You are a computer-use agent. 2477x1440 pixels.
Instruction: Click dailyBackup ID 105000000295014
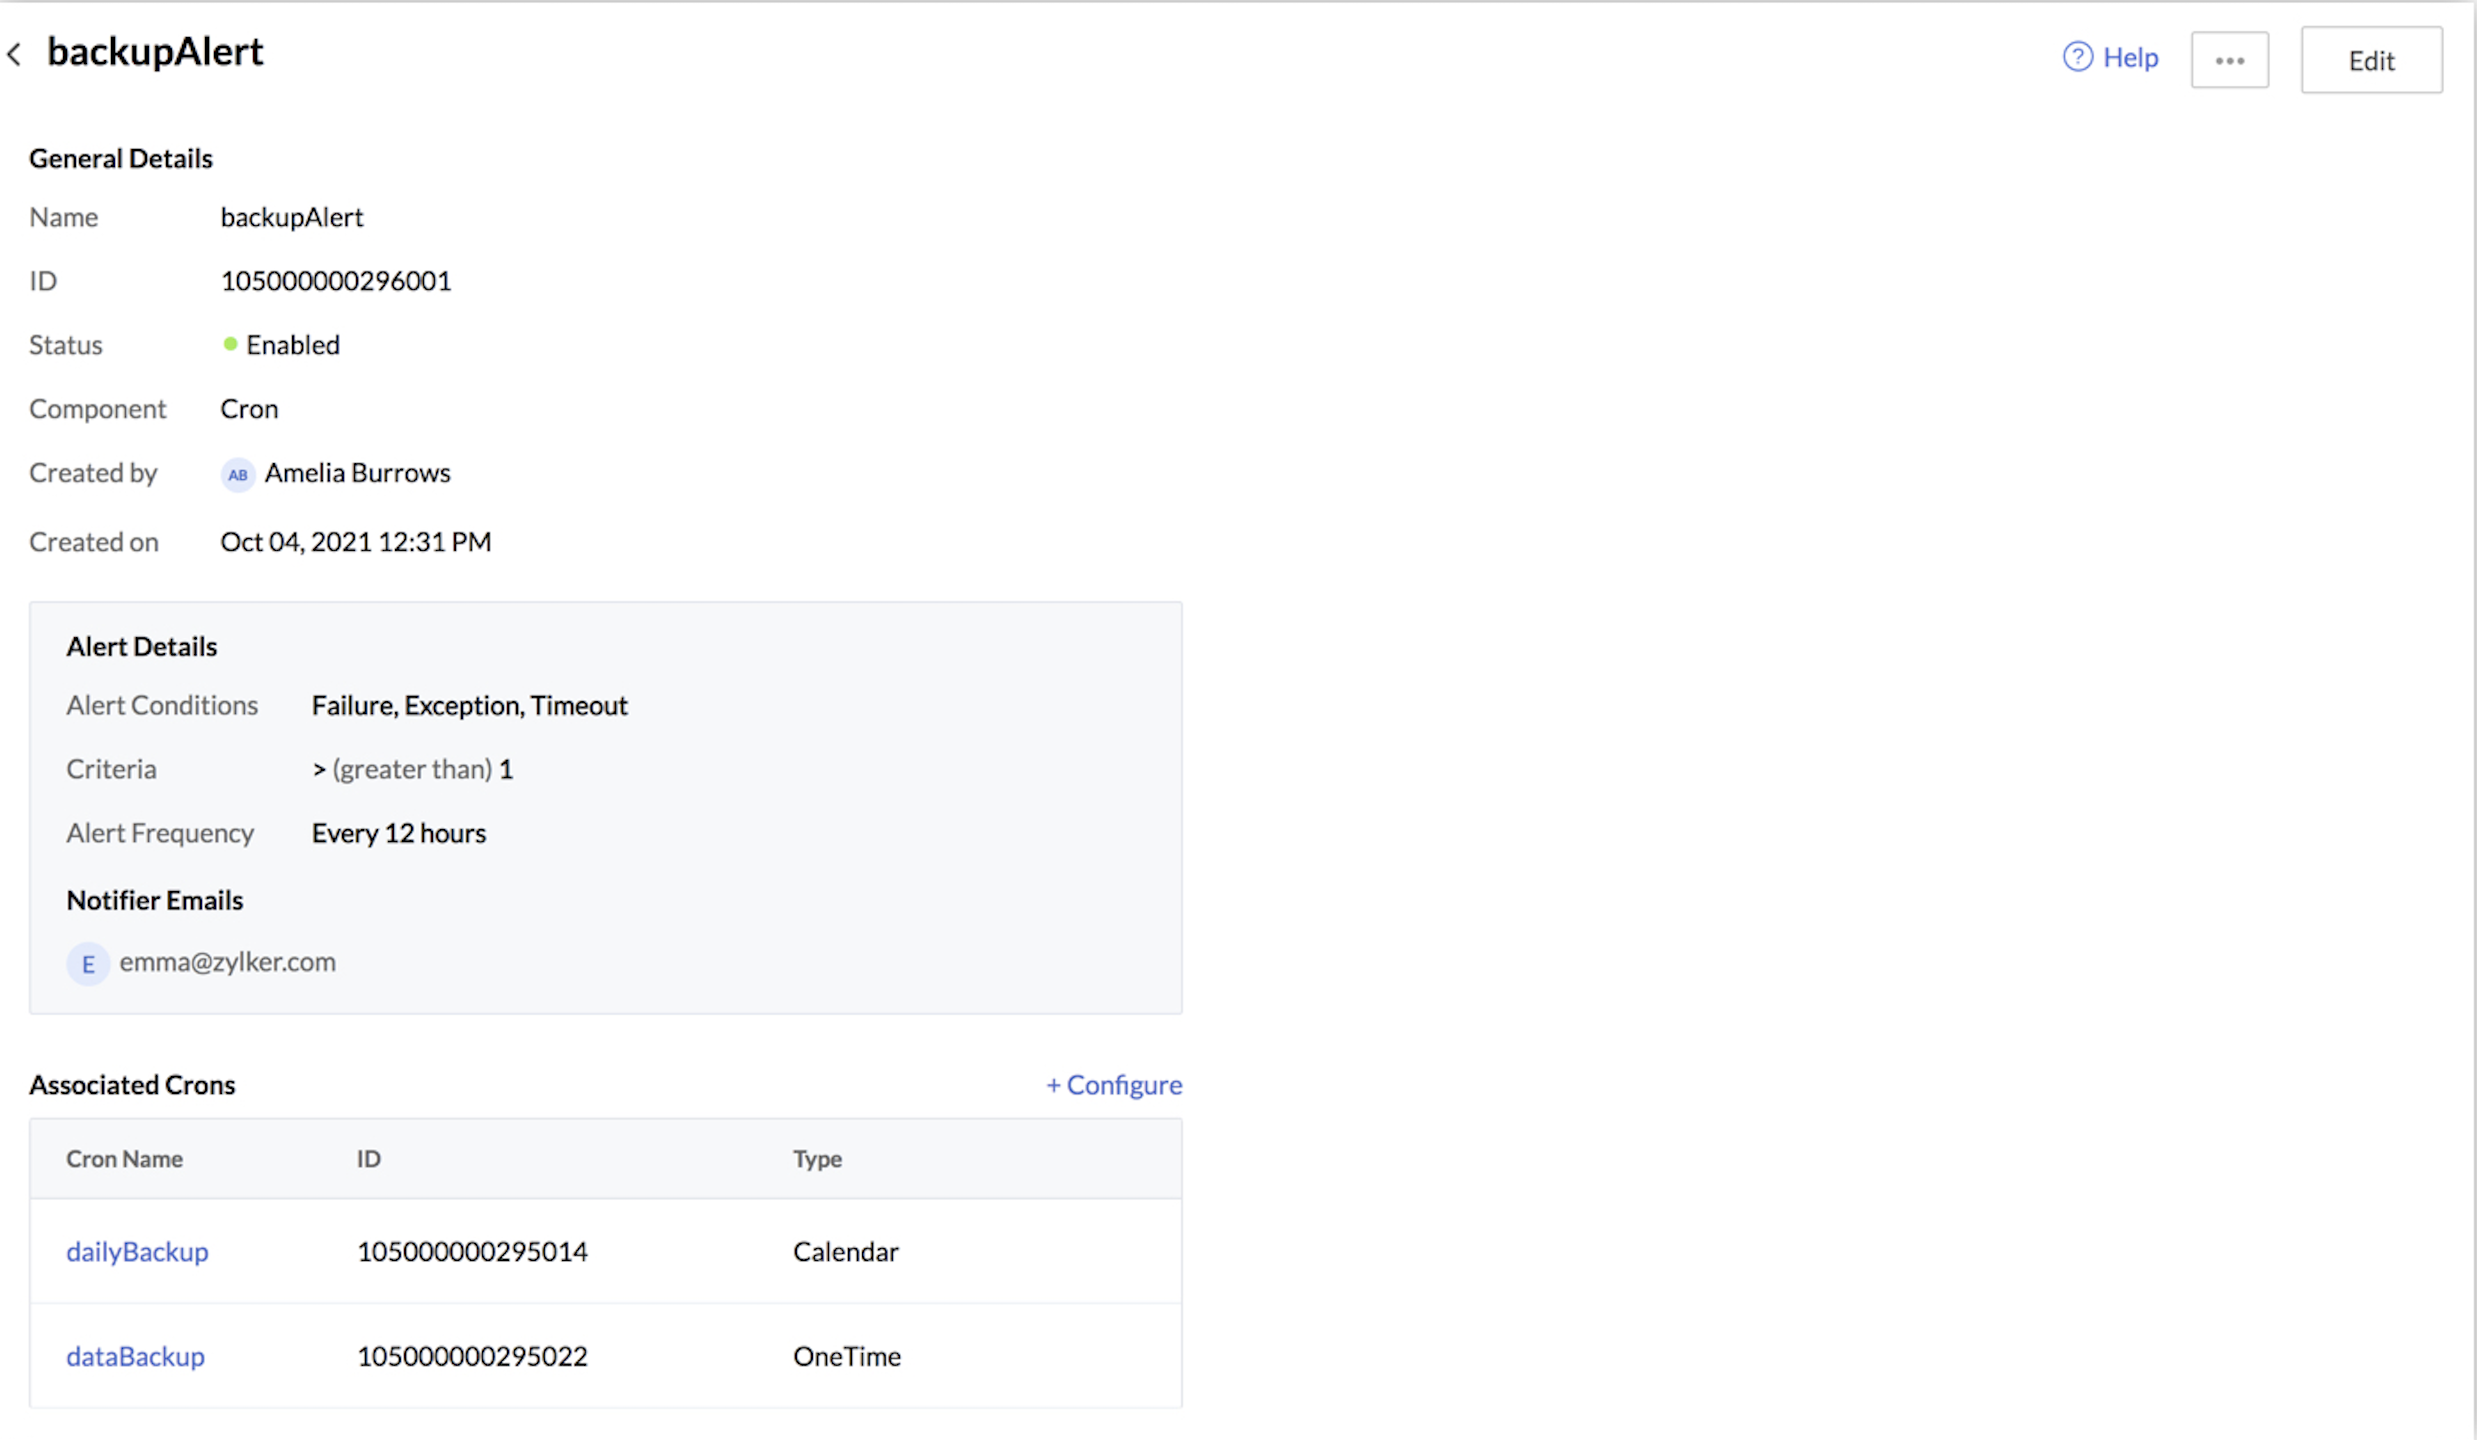[x=472, y=1251]
